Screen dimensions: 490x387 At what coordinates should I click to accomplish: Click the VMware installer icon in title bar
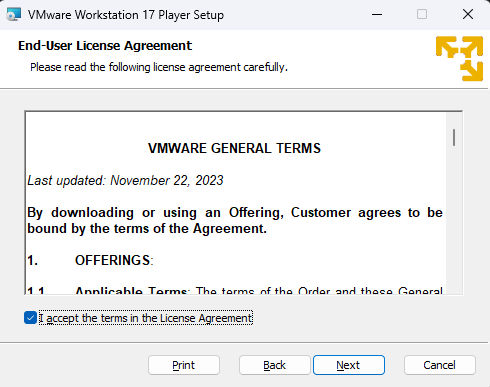point(14,15)
